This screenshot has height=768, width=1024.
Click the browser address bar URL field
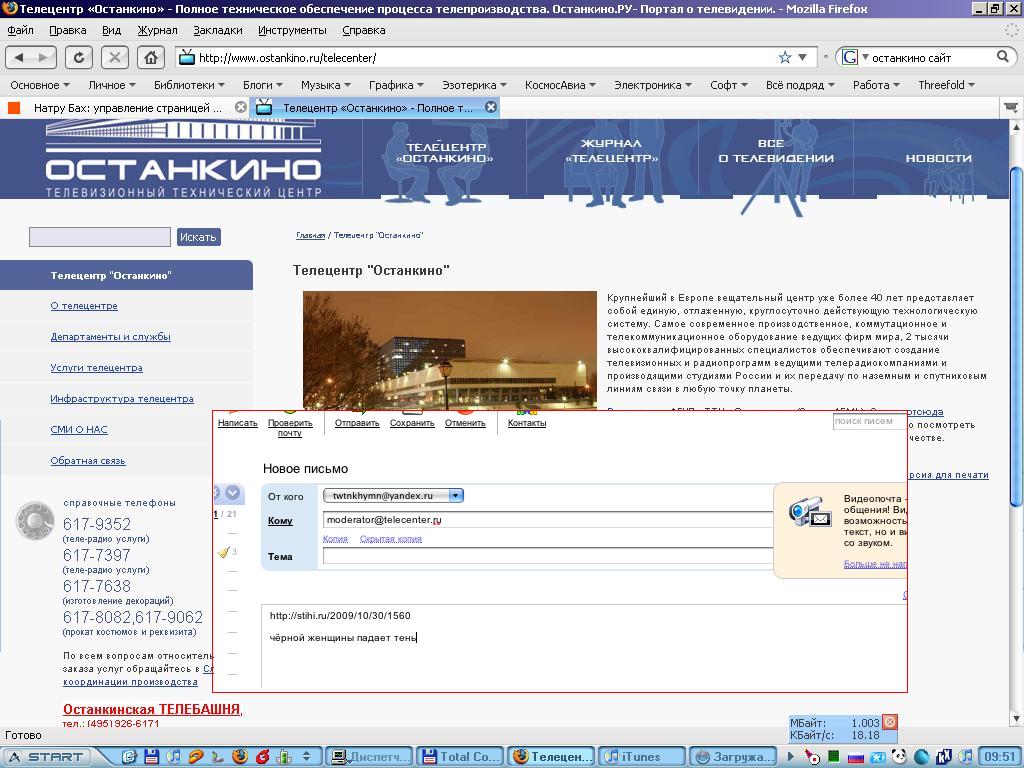coord(485,57)
